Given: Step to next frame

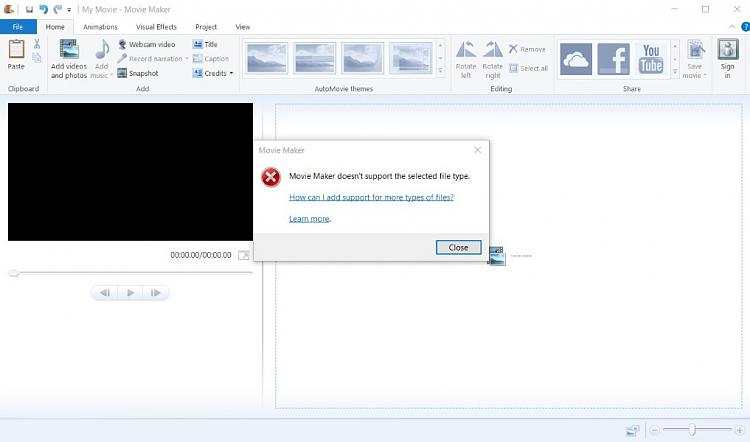Looking at the screenshot, I should (x=155, y=293).
